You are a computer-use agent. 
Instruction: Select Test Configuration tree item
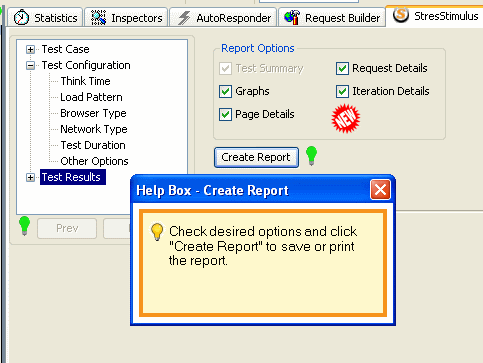(x=86, y=65)
